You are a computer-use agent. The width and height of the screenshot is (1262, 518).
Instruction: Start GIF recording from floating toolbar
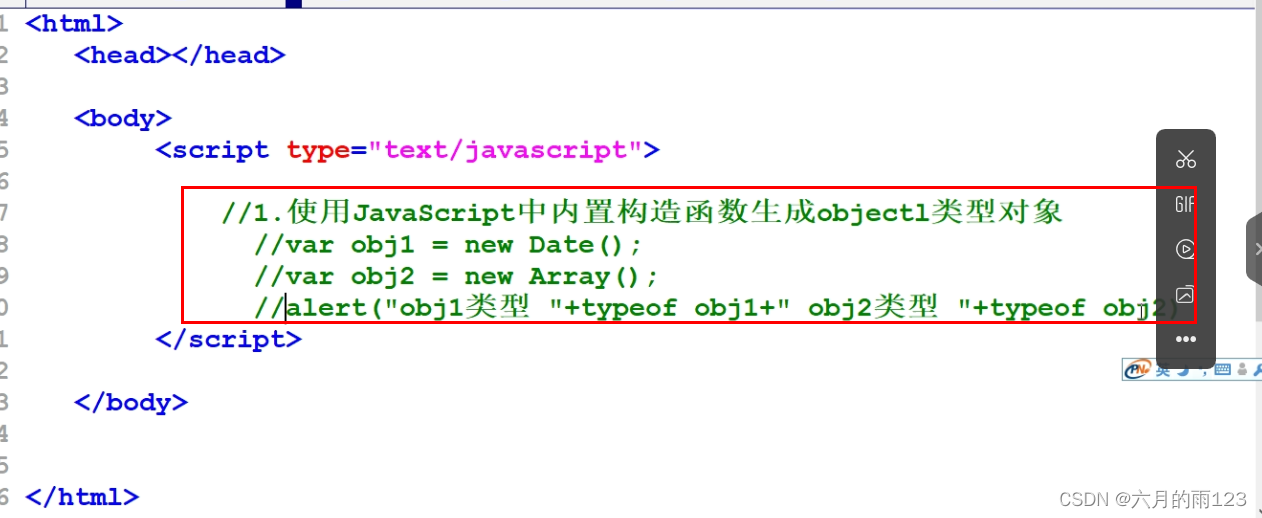coord(1186,204)
